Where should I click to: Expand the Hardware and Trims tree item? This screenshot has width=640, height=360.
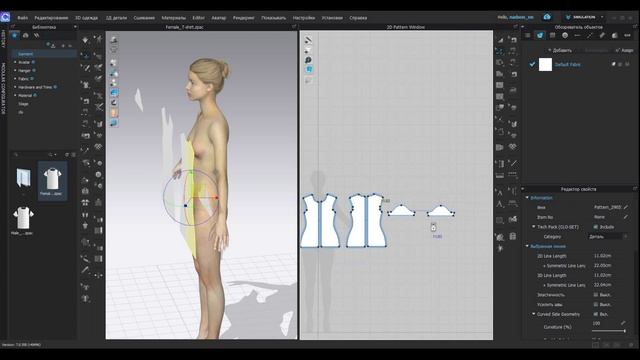[x=16, y=87]
